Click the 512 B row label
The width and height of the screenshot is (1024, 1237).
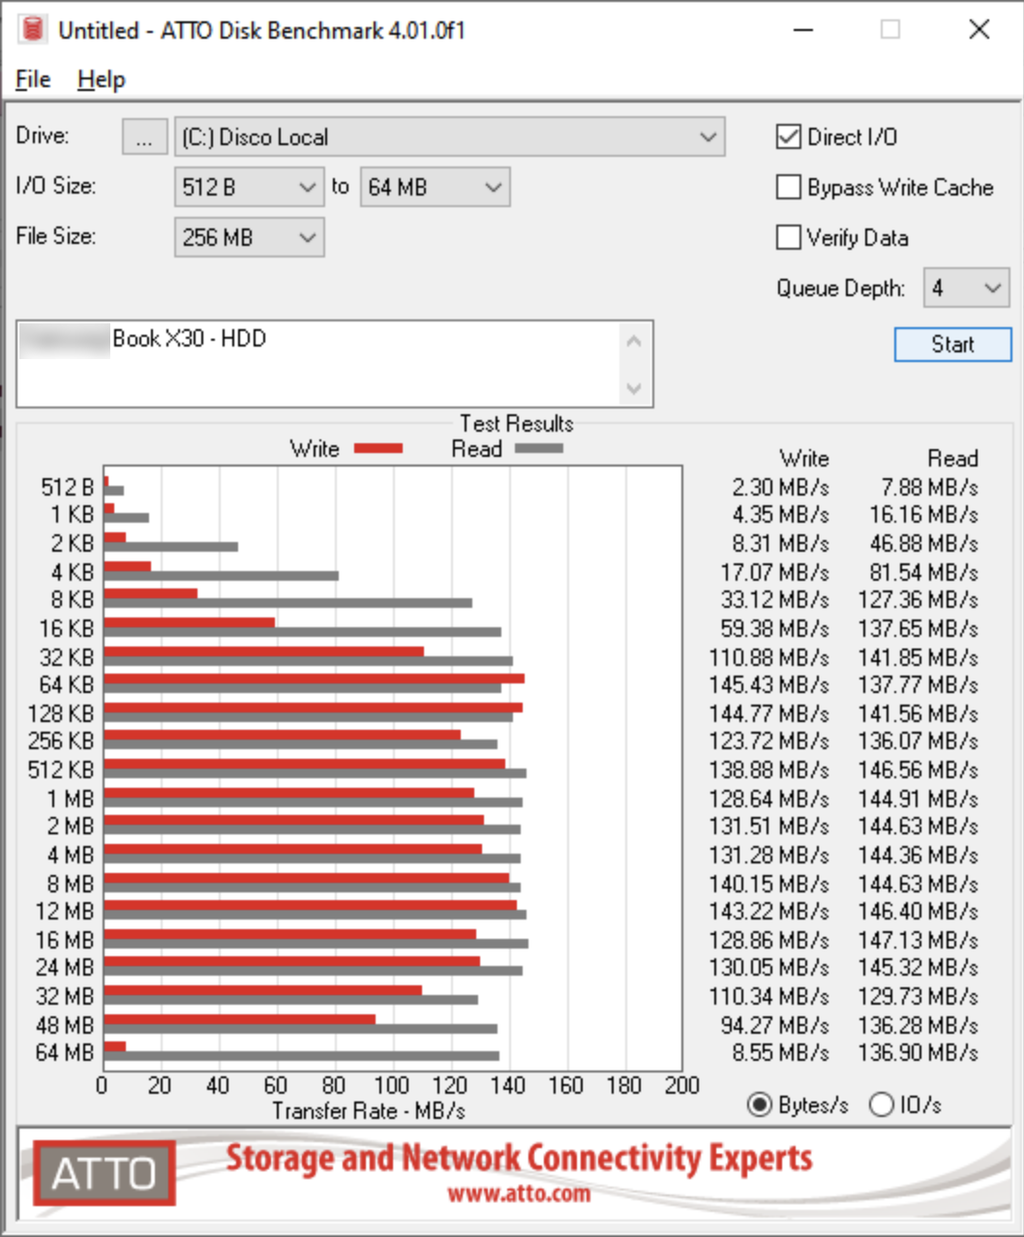[x=67, y=487]
